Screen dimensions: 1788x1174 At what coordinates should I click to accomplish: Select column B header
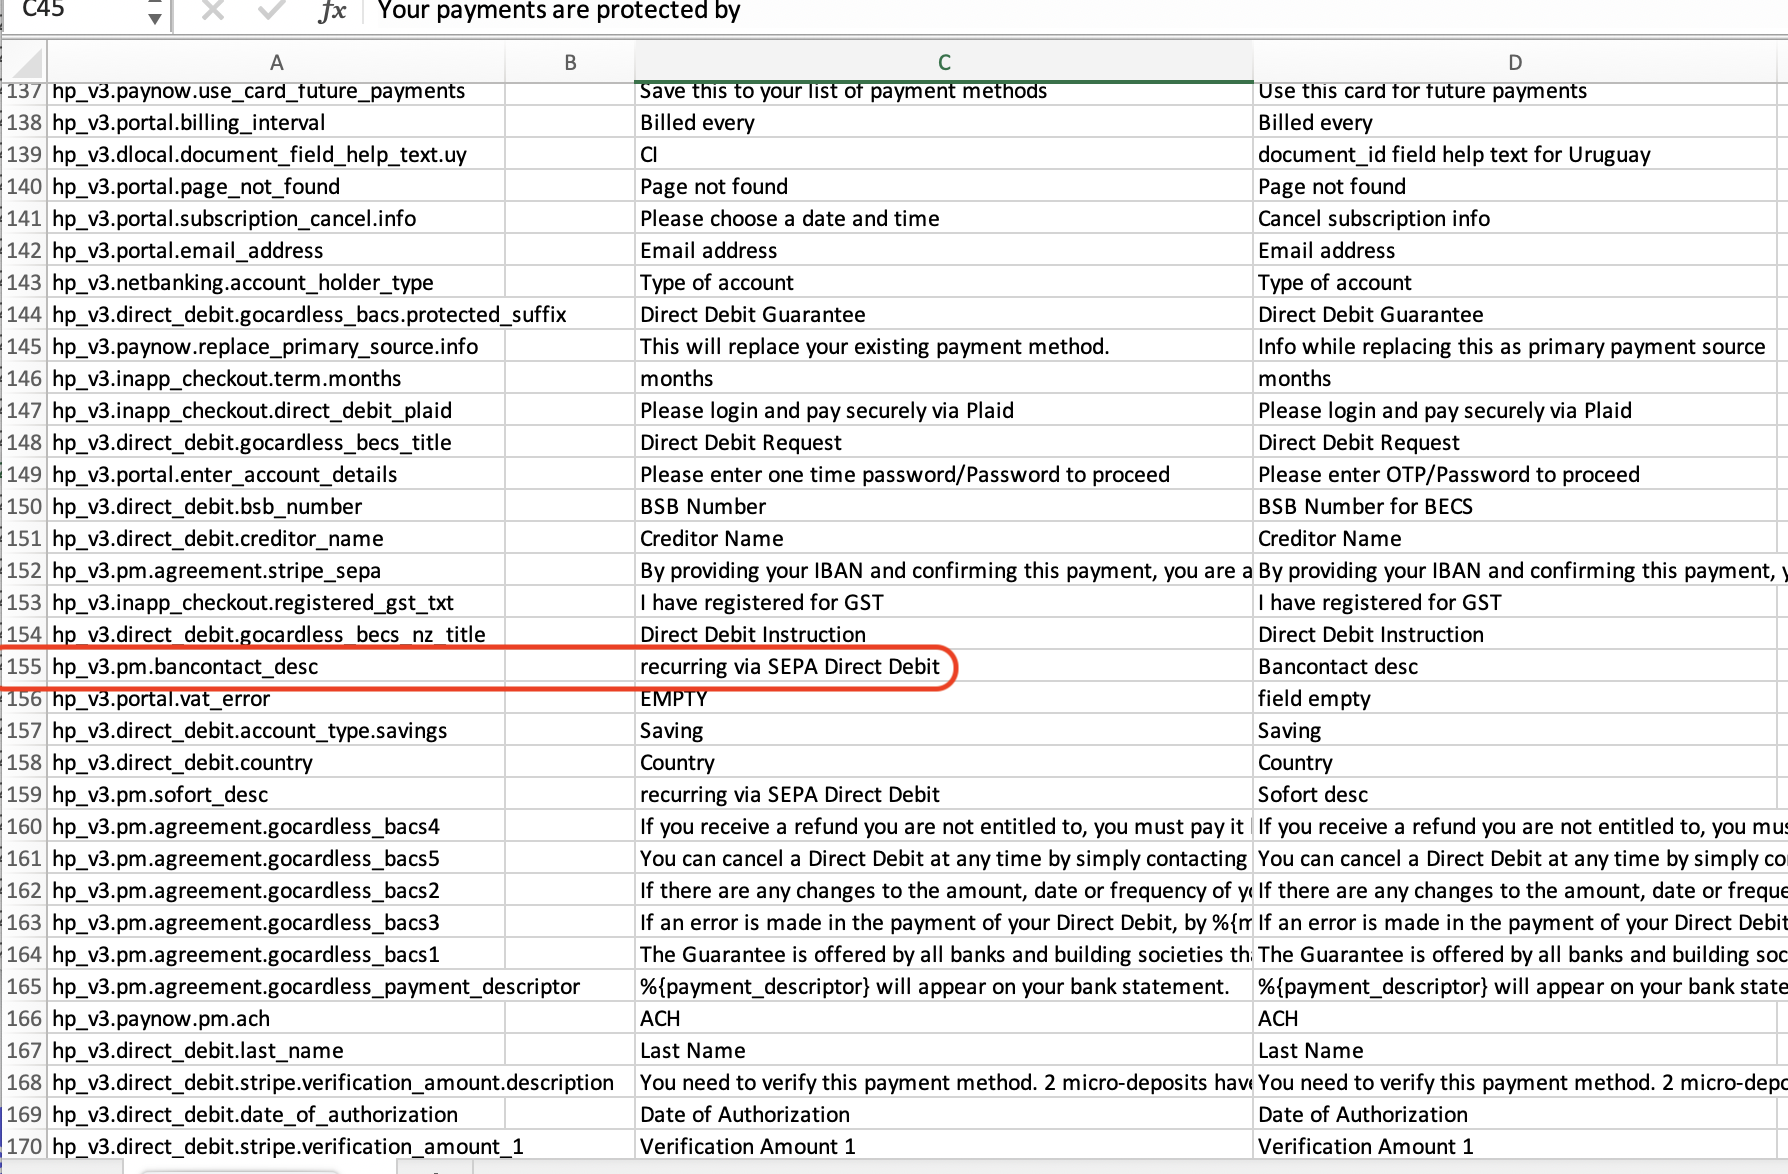pos(570,61)
